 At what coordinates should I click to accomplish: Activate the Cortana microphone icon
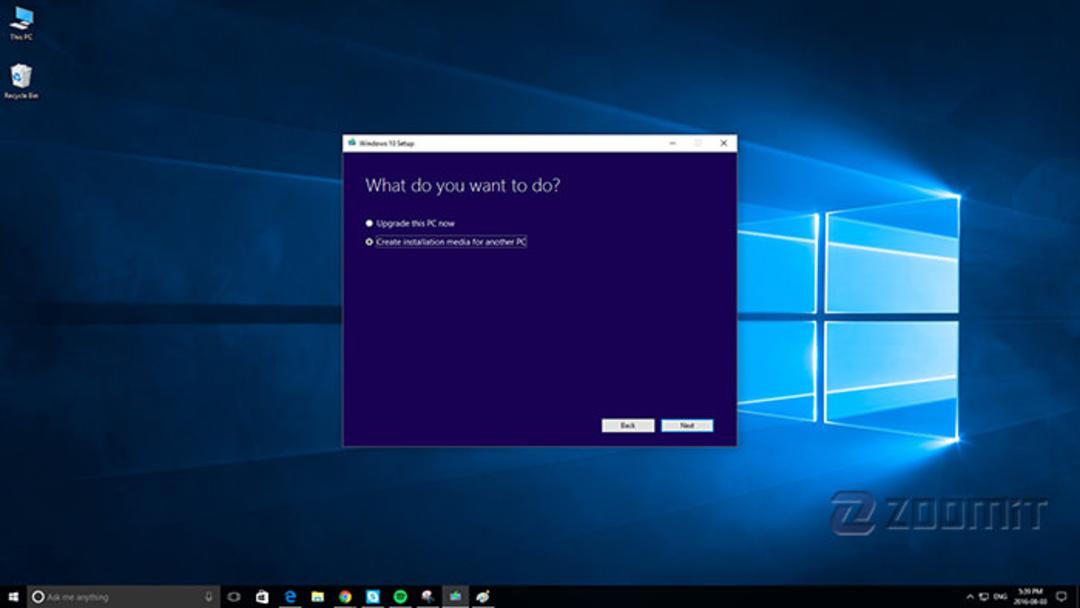[209, 596]
